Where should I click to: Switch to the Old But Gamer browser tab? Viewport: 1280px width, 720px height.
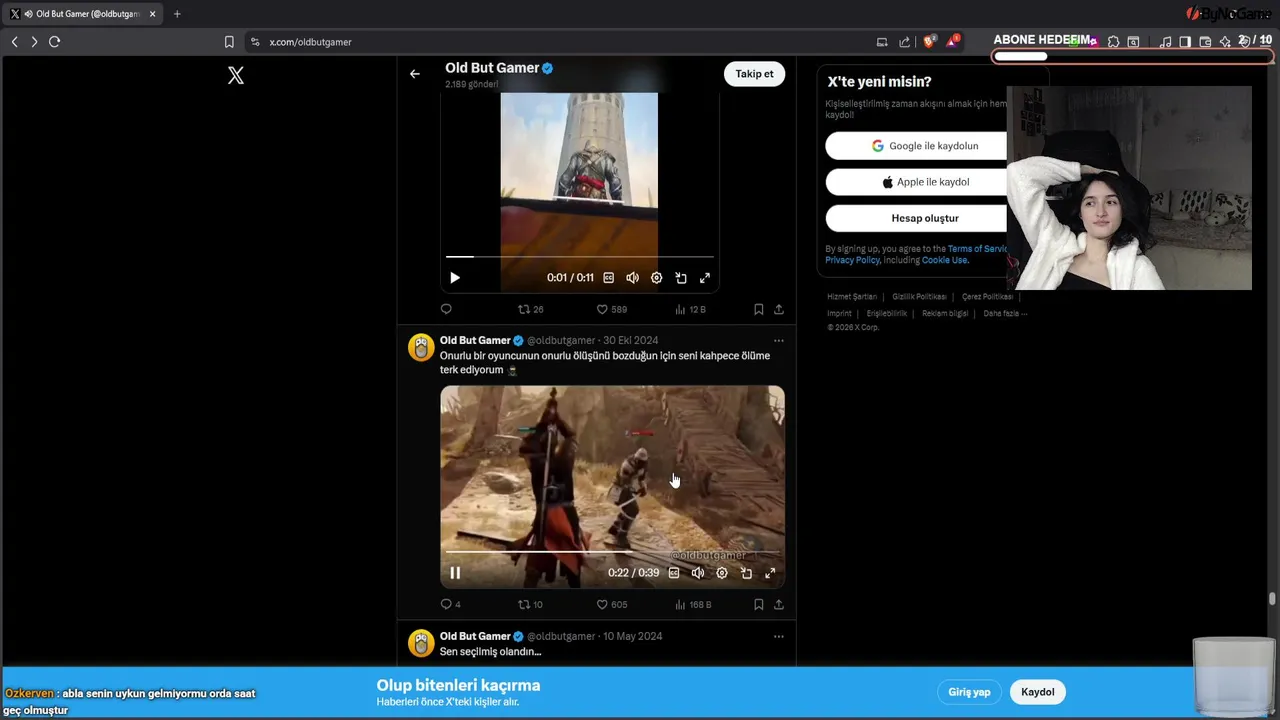click(81, 14)
